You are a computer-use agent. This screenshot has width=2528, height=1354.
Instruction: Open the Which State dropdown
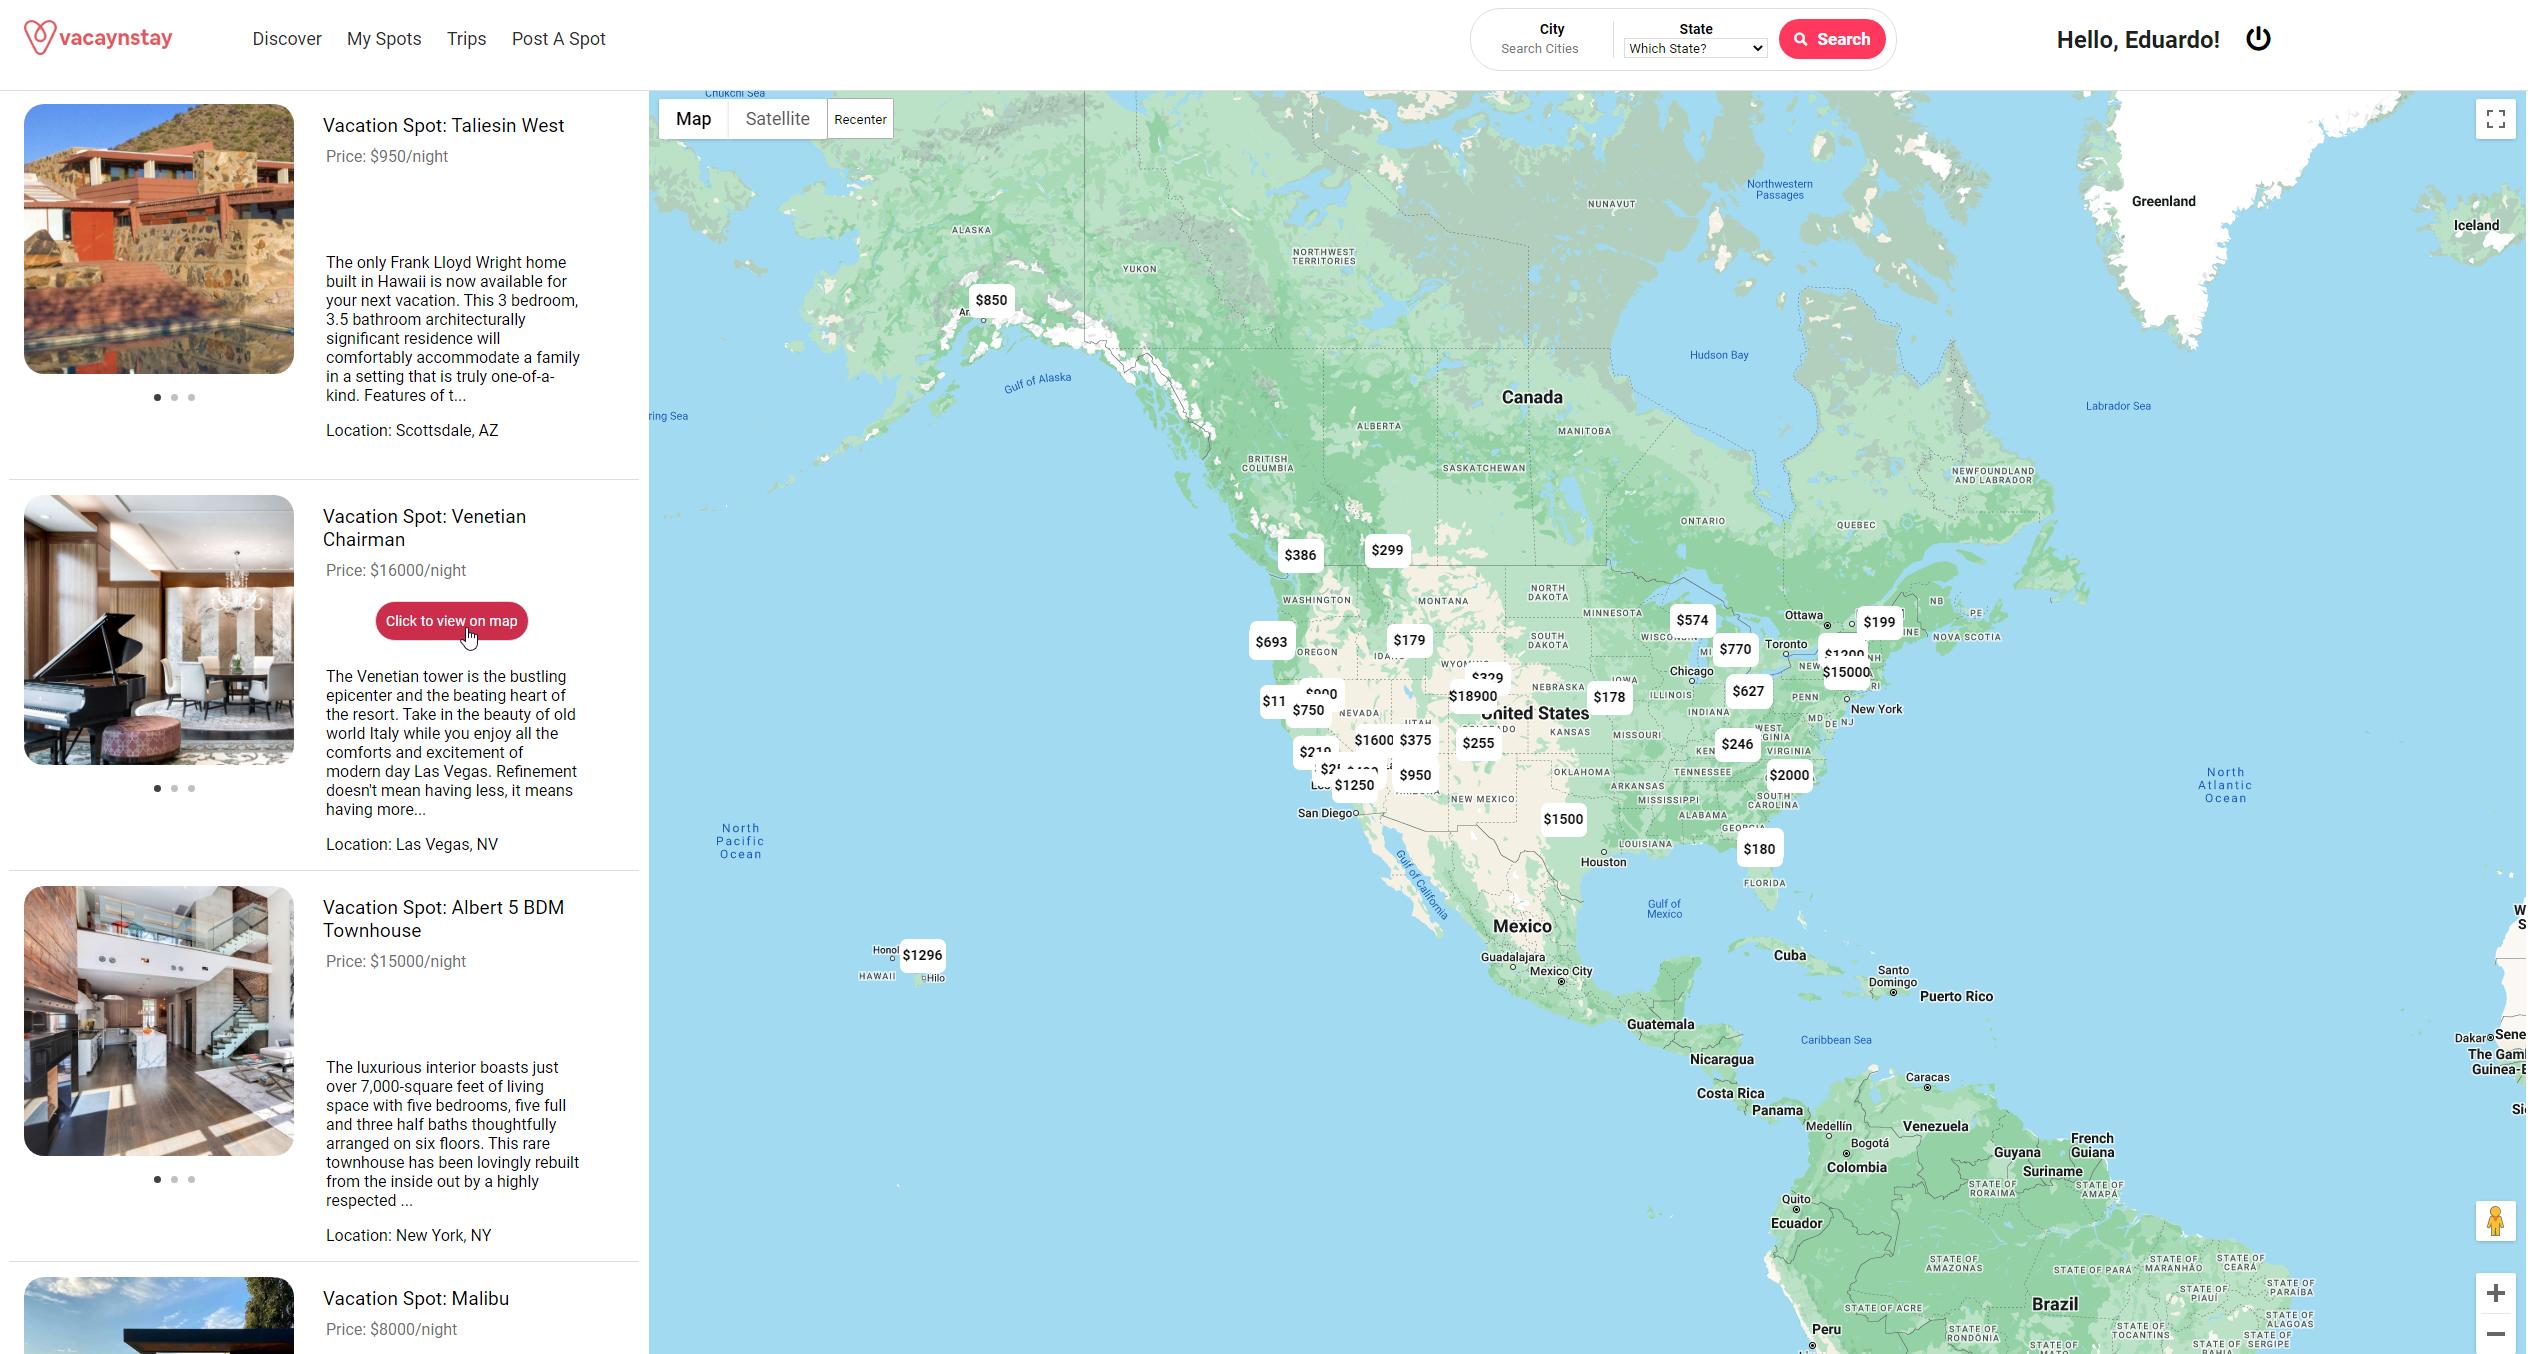click(1695, 48)
